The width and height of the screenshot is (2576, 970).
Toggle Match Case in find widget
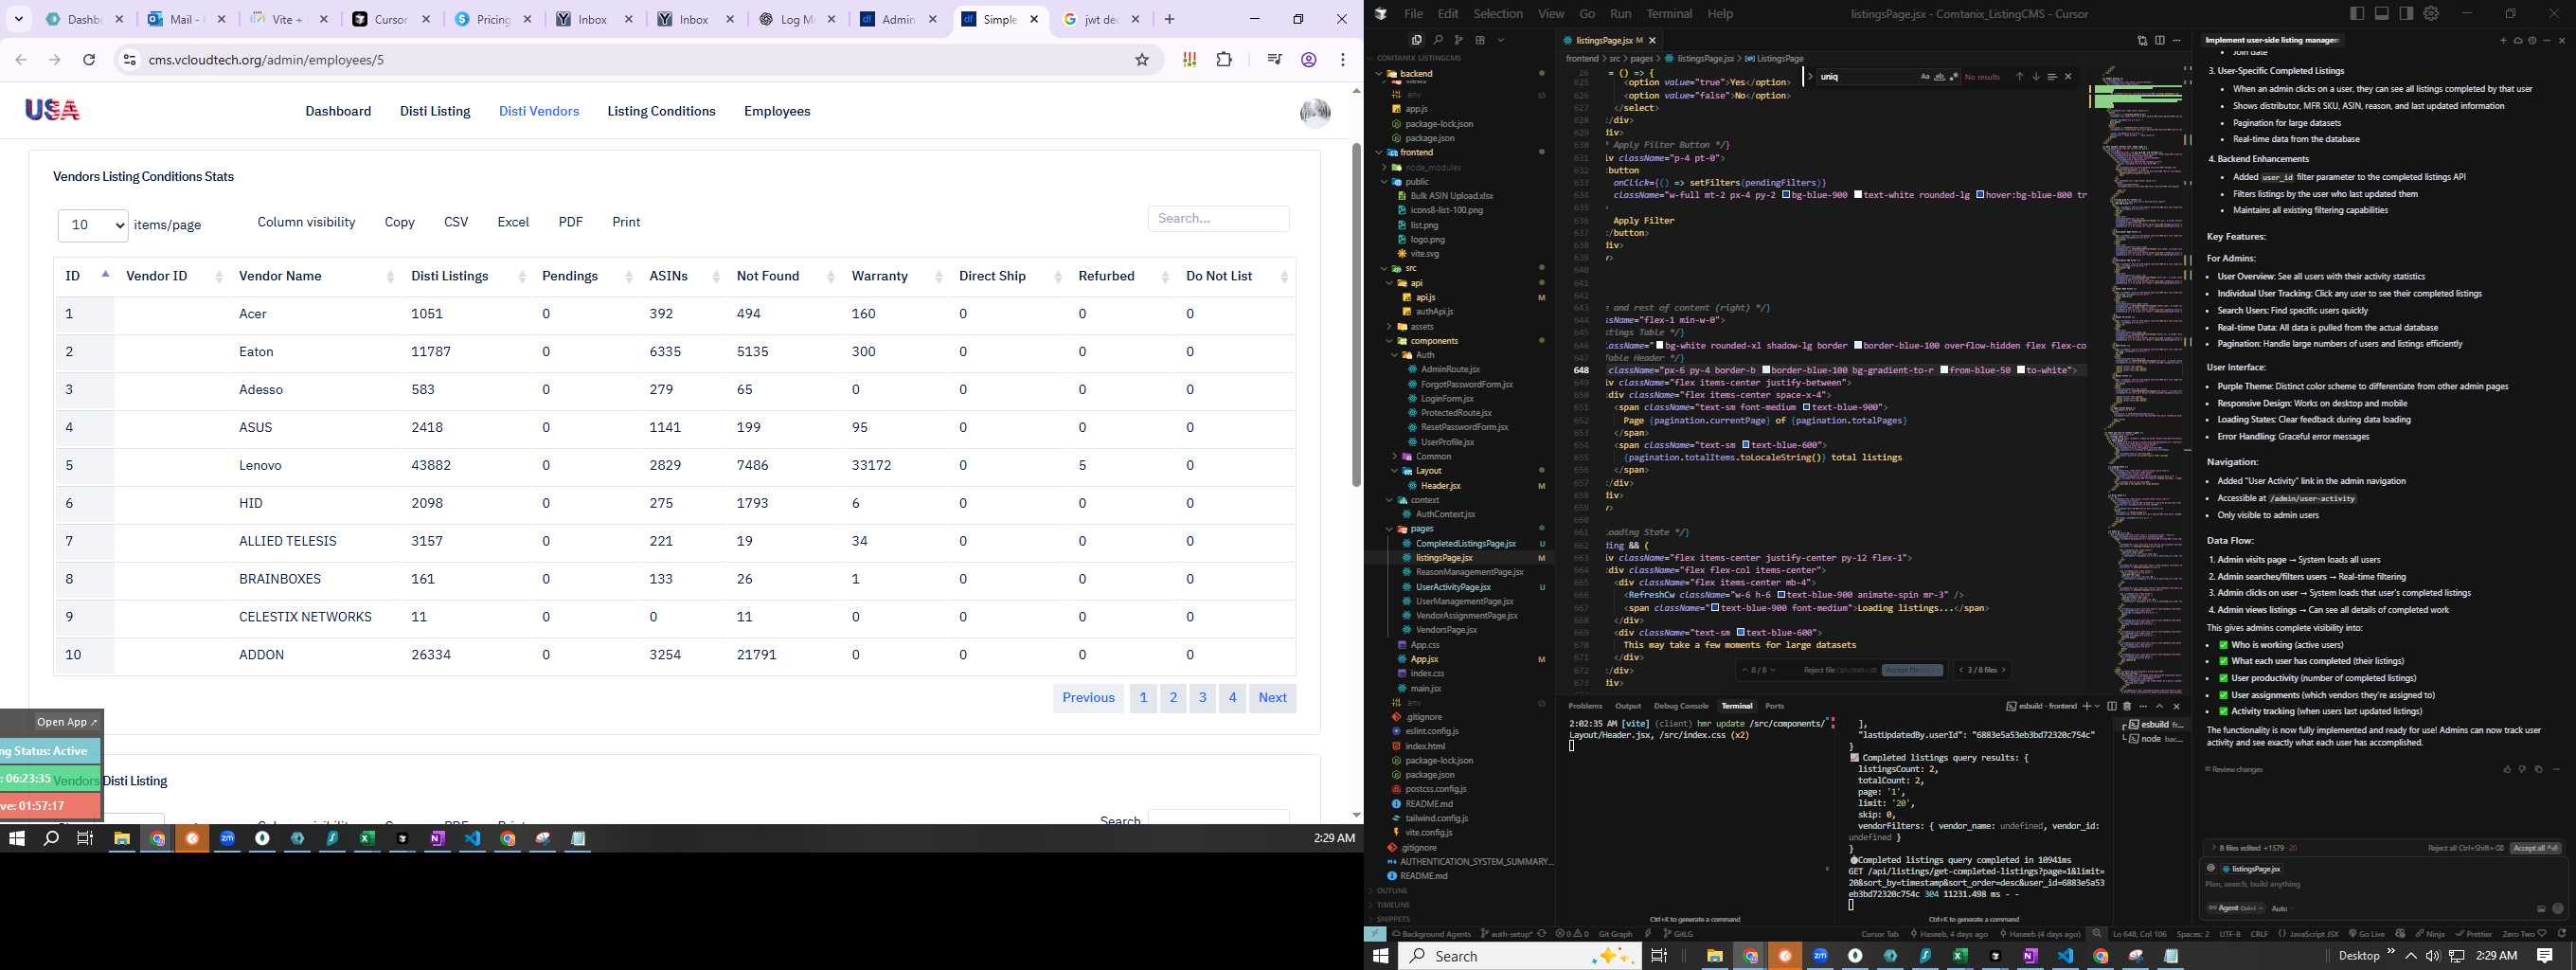point(1925,76)
